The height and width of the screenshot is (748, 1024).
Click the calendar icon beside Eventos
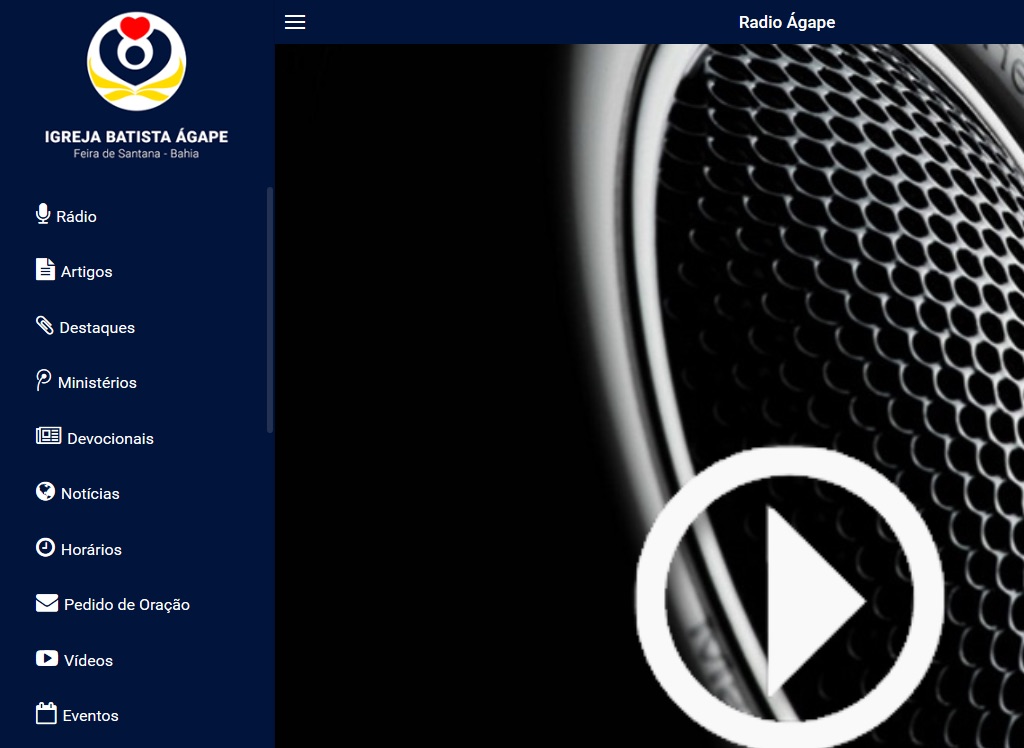tap(46, 713)
